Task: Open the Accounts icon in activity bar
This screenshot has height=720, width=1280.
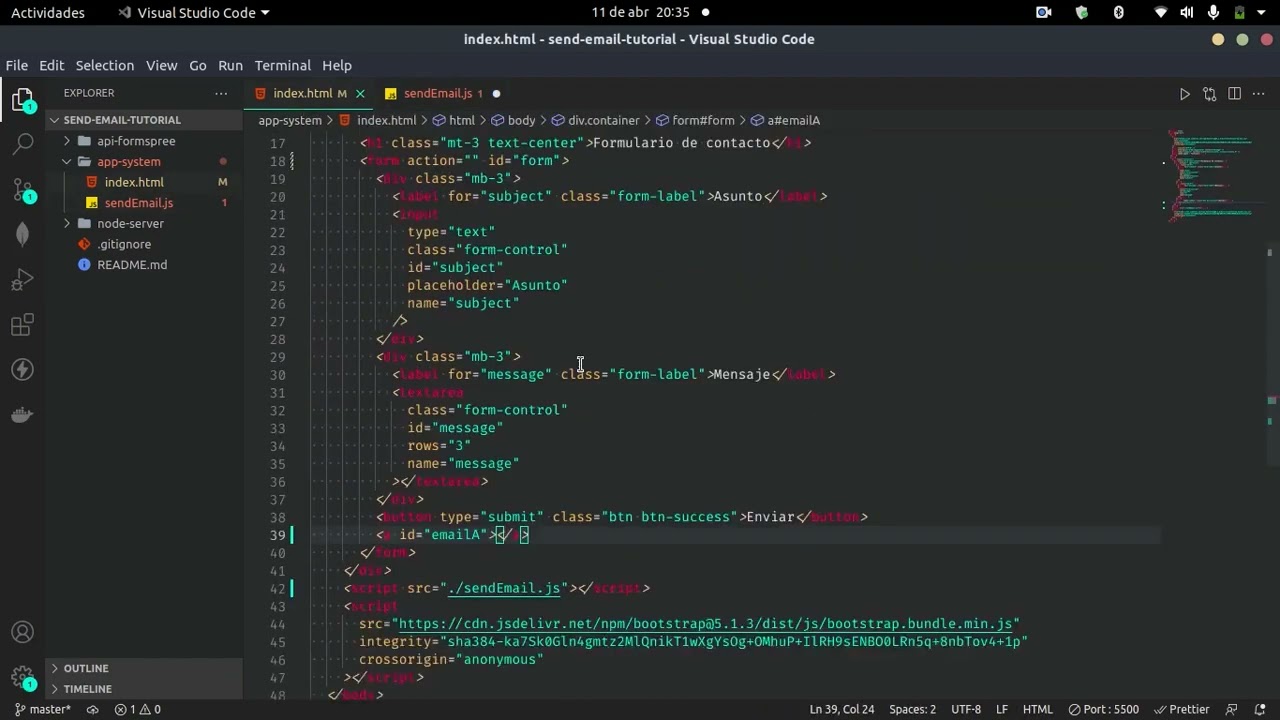Action: [x=23, y=632]
